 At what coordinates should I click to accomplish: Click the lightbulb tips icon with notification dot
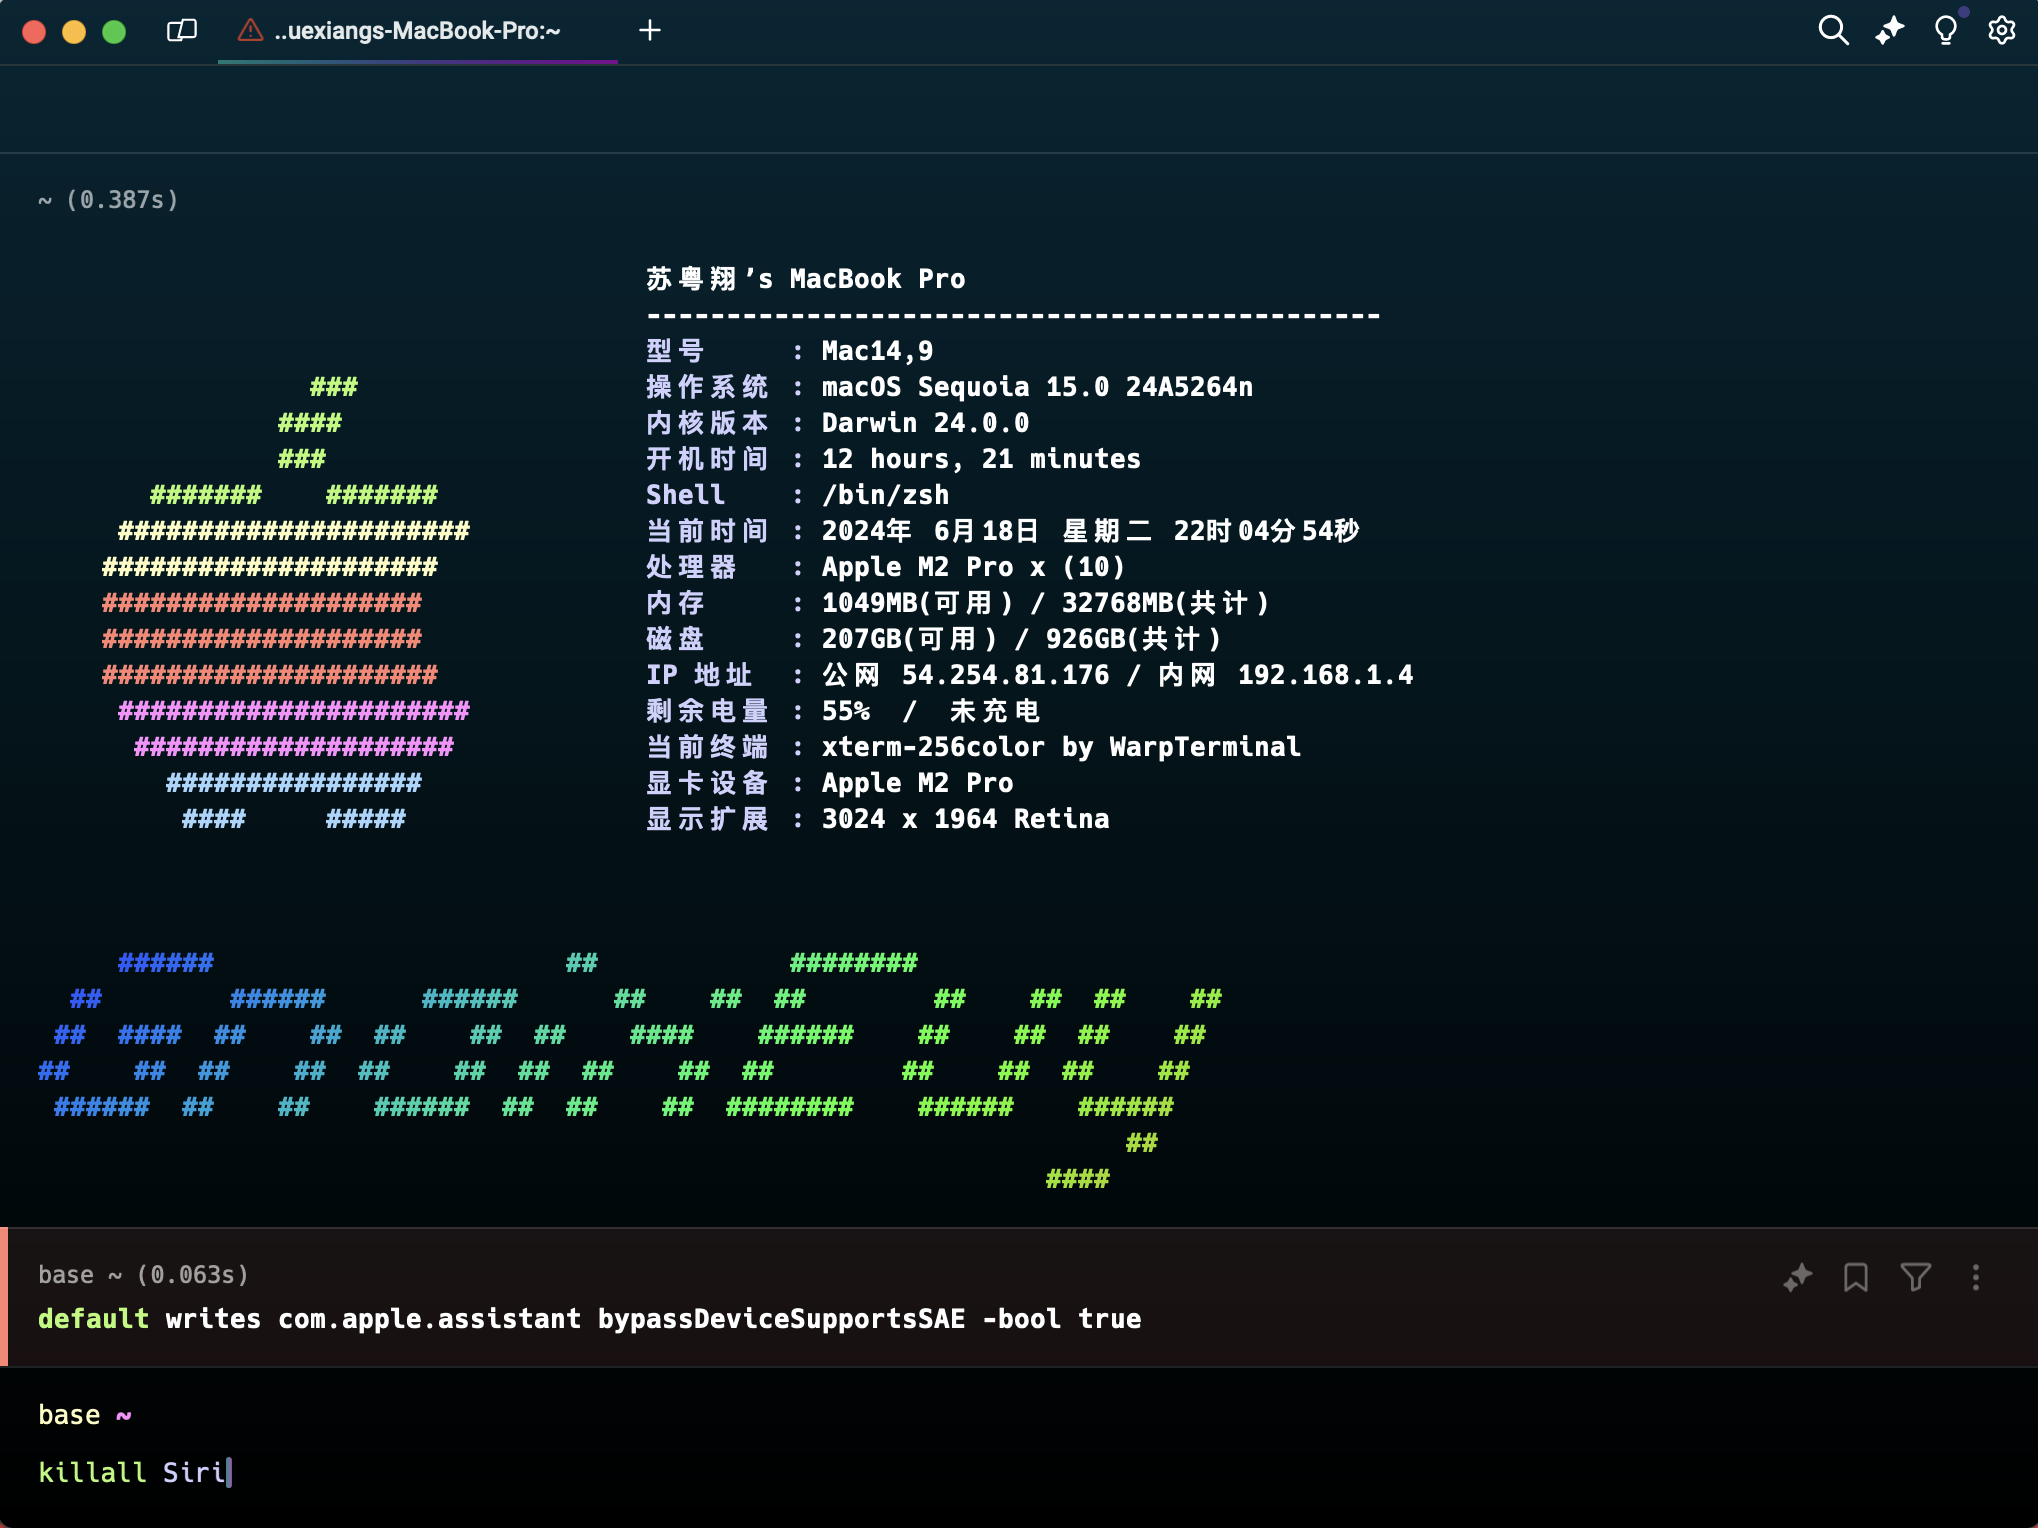[1945, 31]
